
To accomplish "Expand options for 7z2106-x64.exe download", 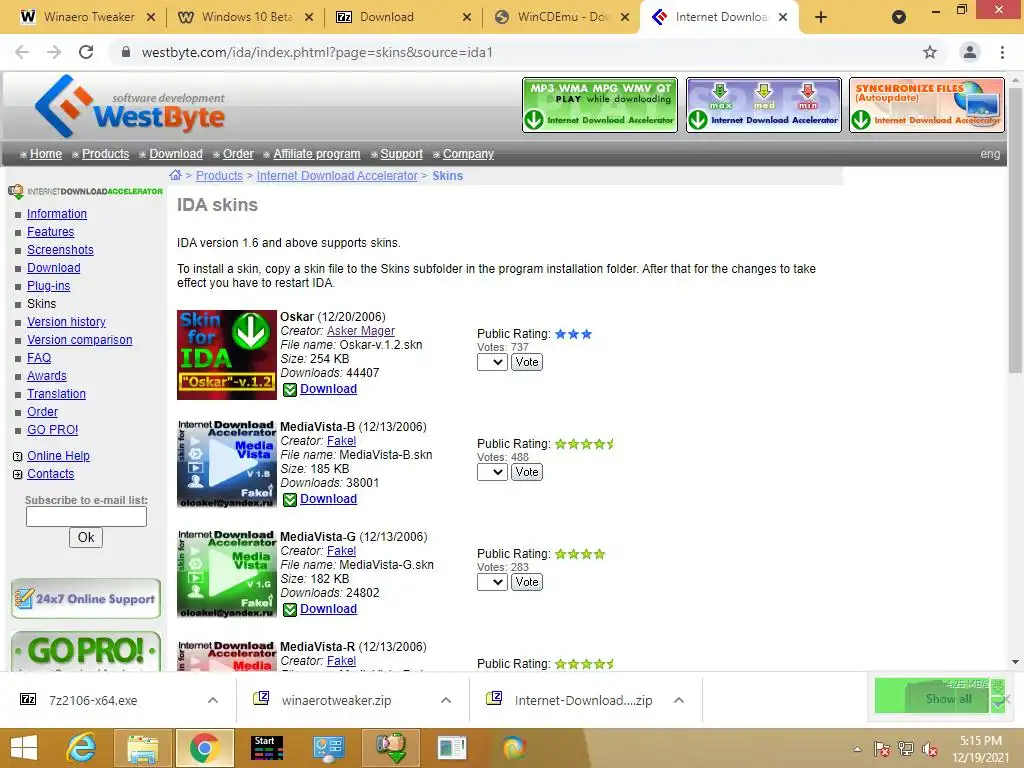I will point(213,700).
